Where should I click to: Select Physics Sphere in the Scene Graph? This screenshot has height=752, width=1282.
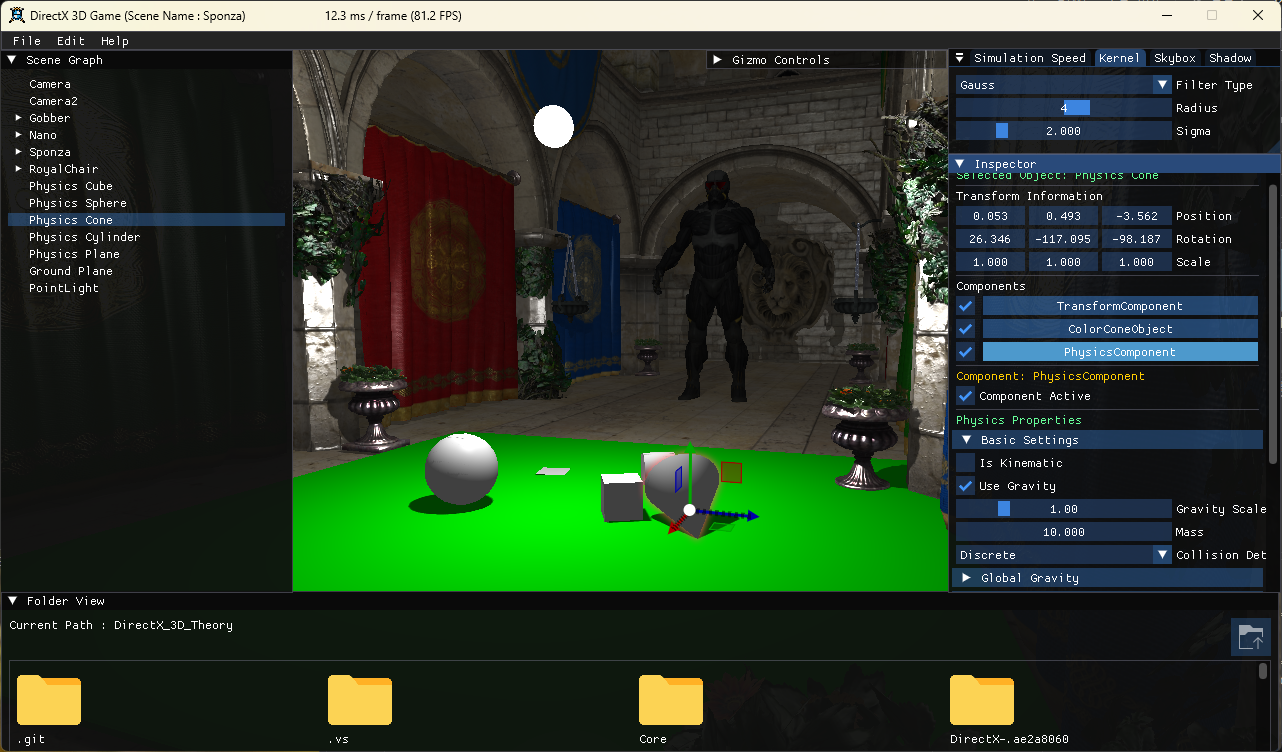77,202
